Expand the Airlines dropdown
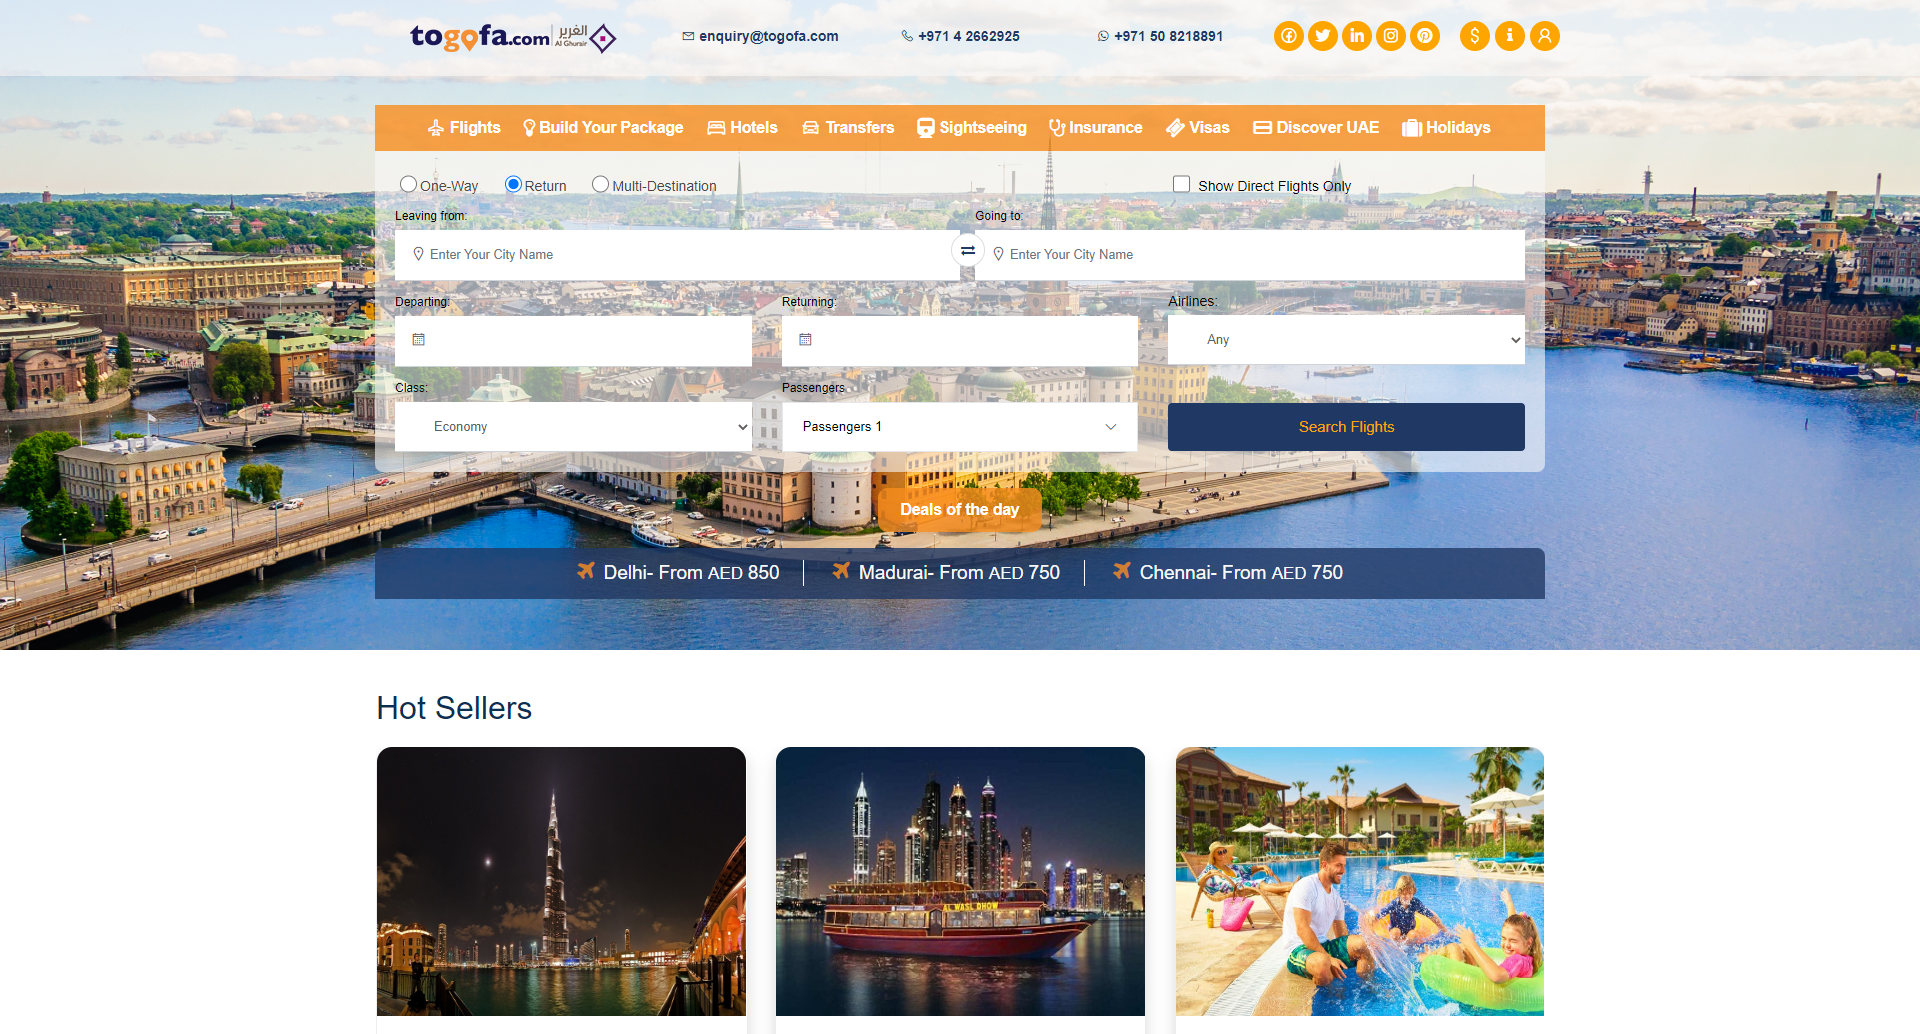Screen dimensions: 1920x1034 pos(1346,340)
